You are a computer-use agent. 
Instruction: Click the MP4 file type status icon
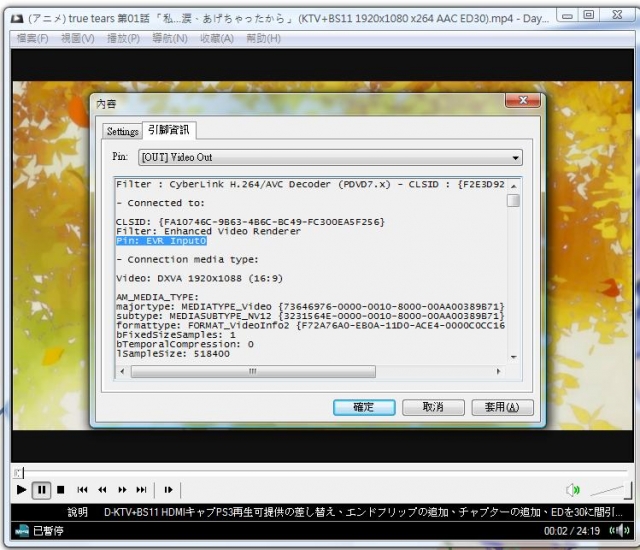click(x=22, y=531)
